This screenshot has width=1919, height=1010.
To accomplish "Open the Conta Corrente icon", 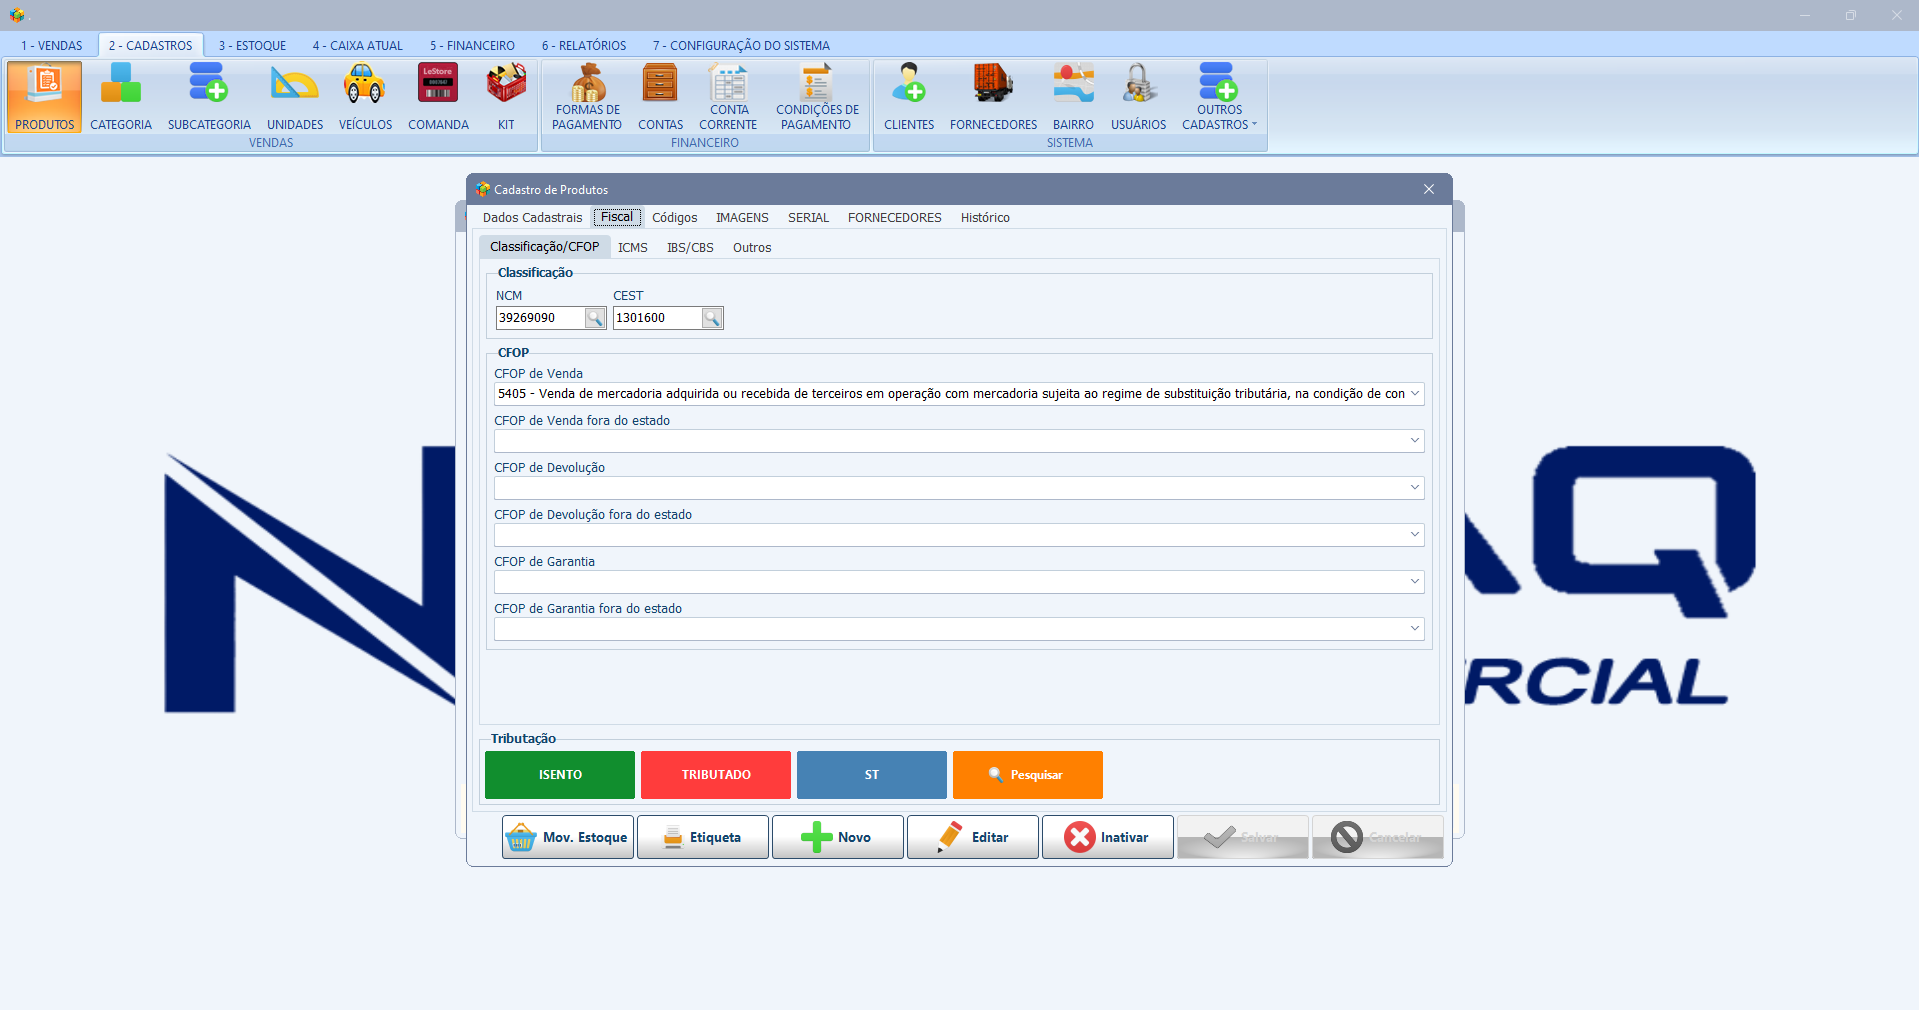I will 728,97.
